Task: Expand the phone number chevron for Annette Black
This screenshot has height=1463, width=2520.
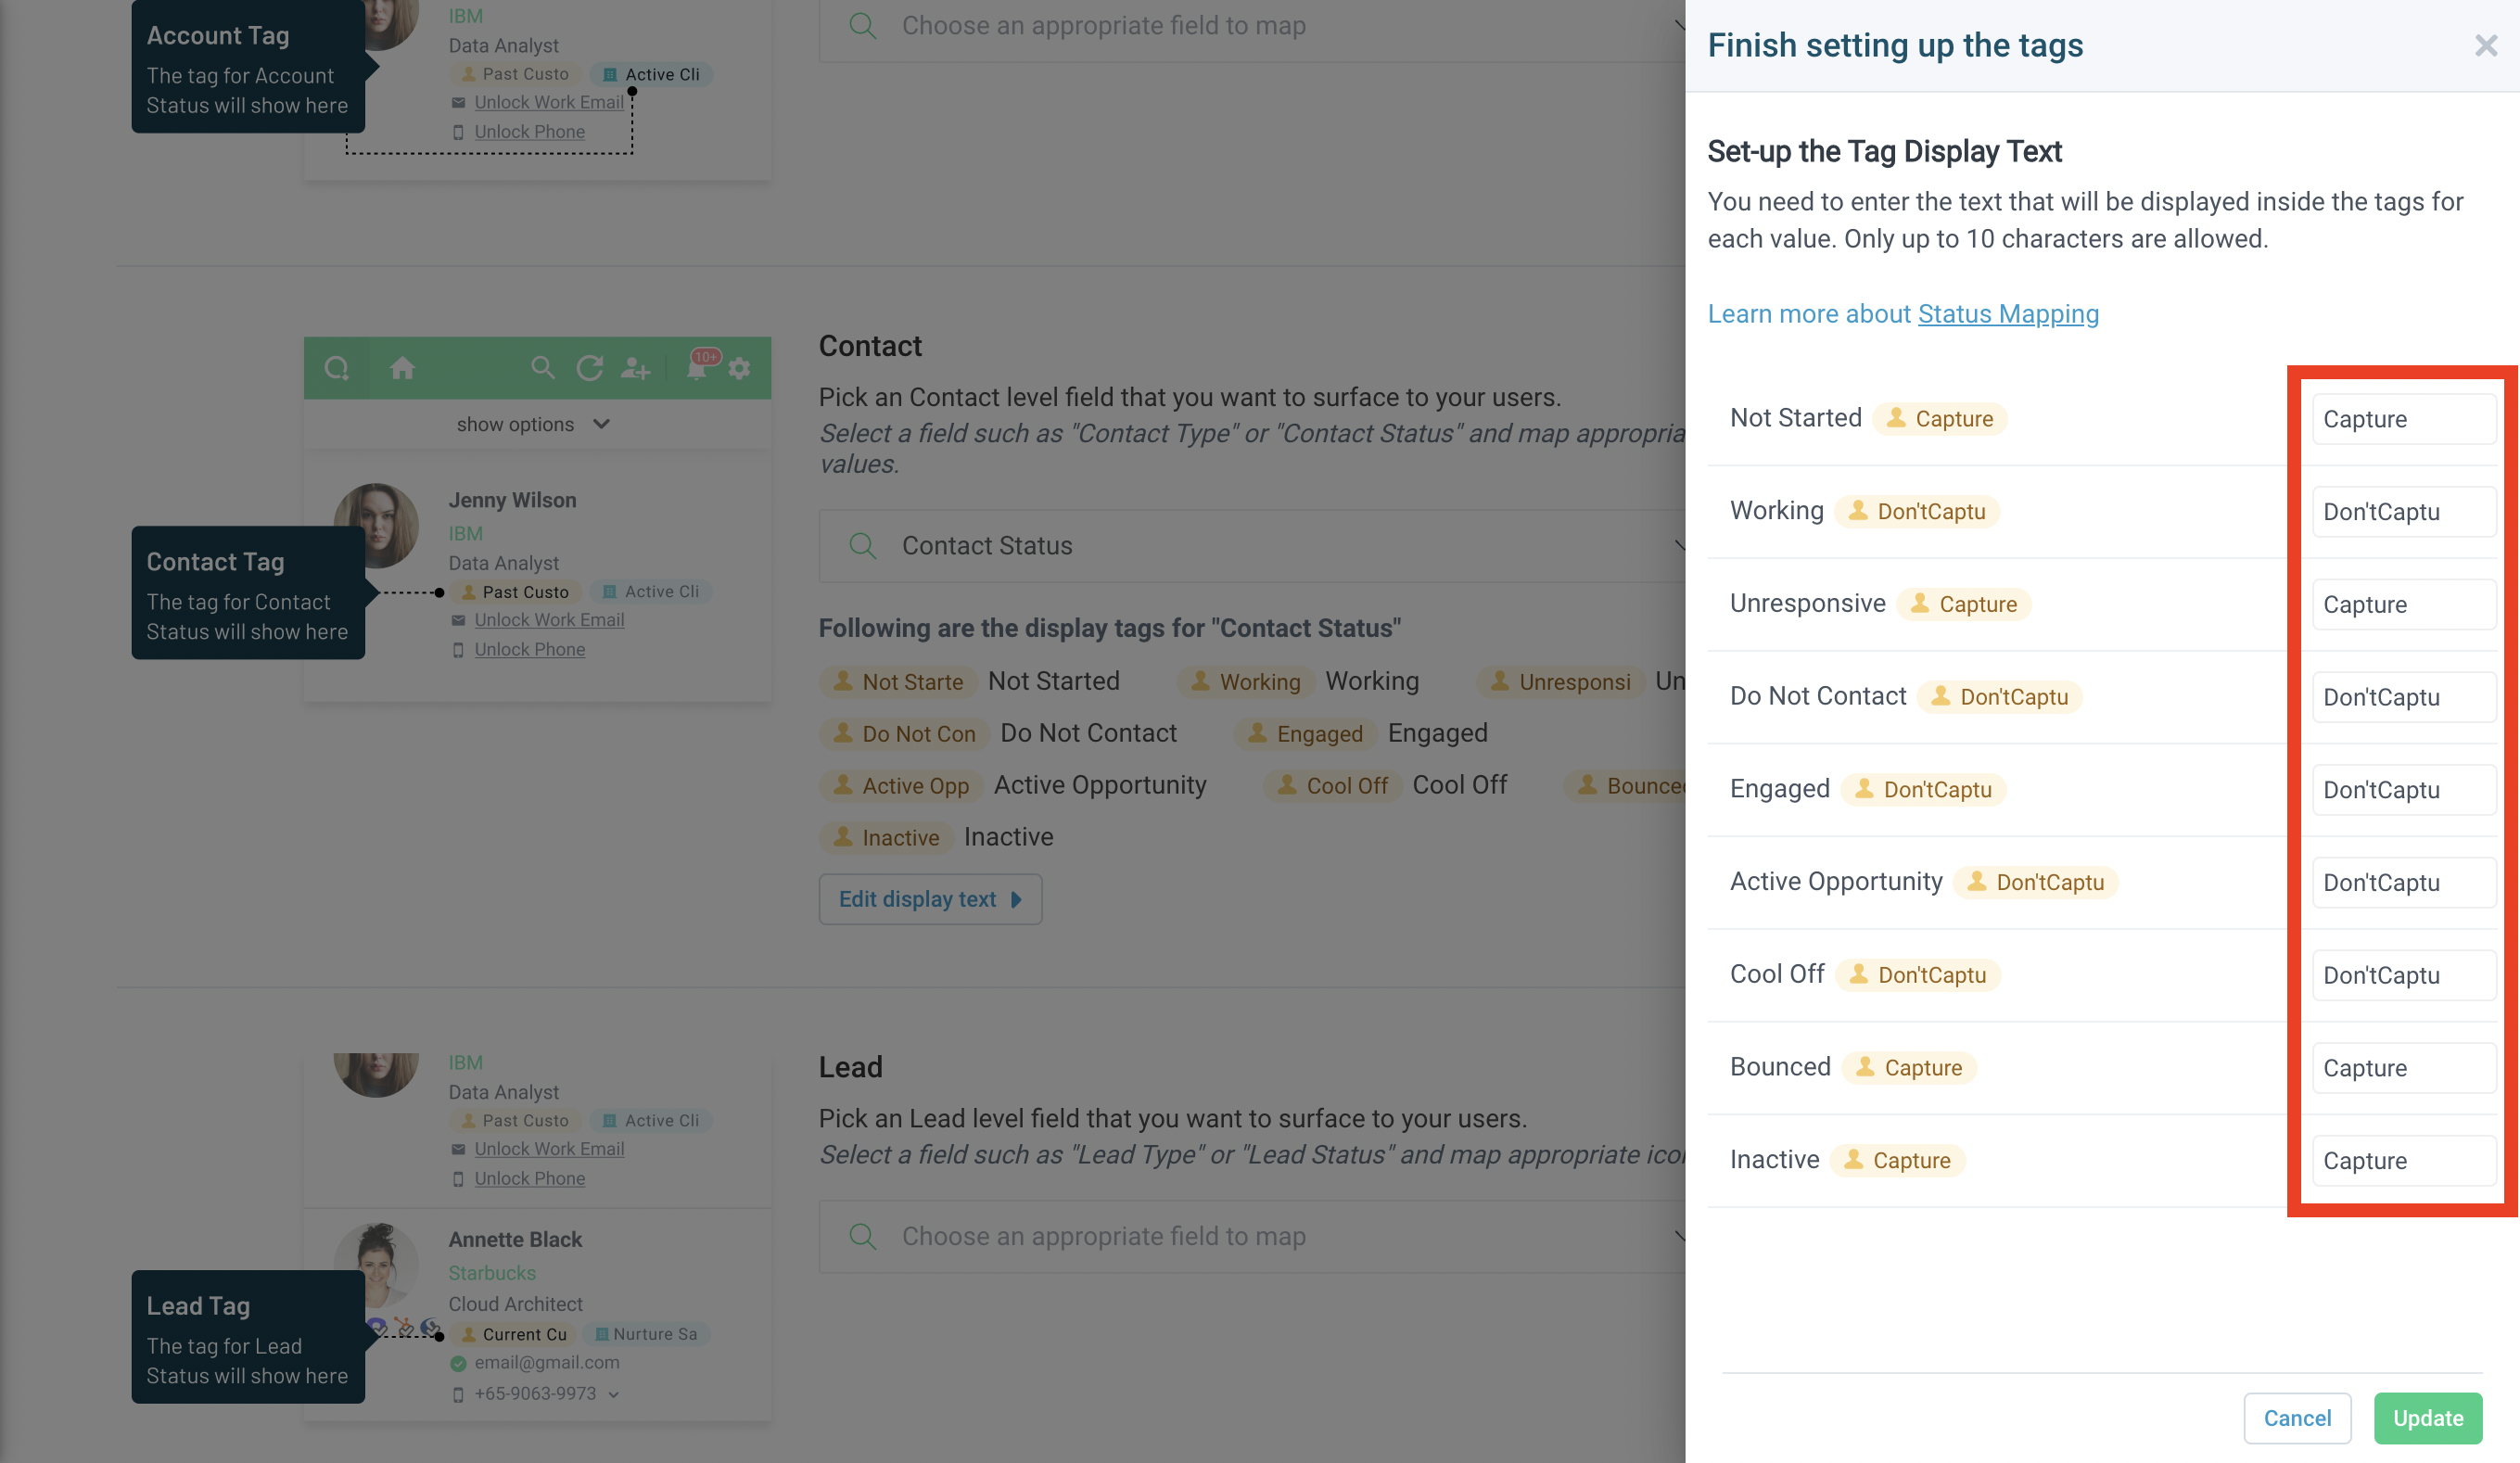Action: pos(614,1395)
